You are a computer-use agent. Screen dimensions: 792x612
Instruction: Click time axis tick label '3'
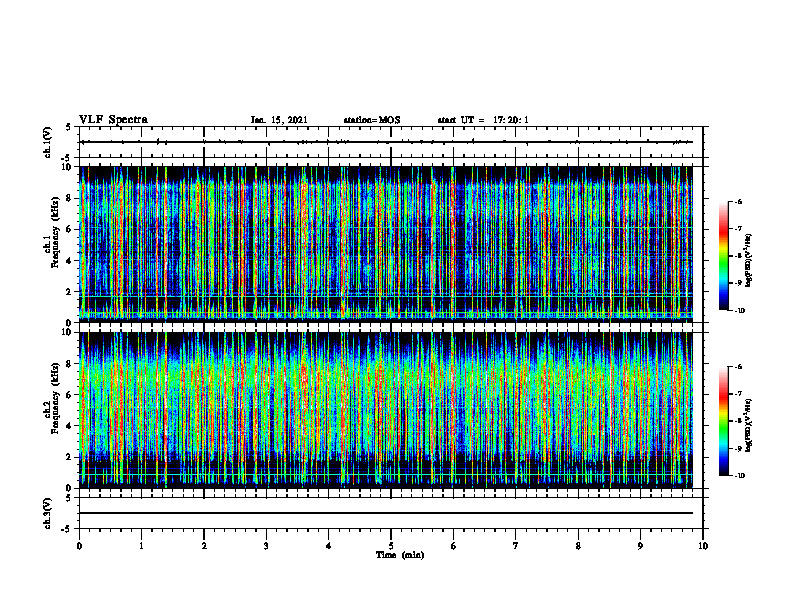(x=266, y=546)
